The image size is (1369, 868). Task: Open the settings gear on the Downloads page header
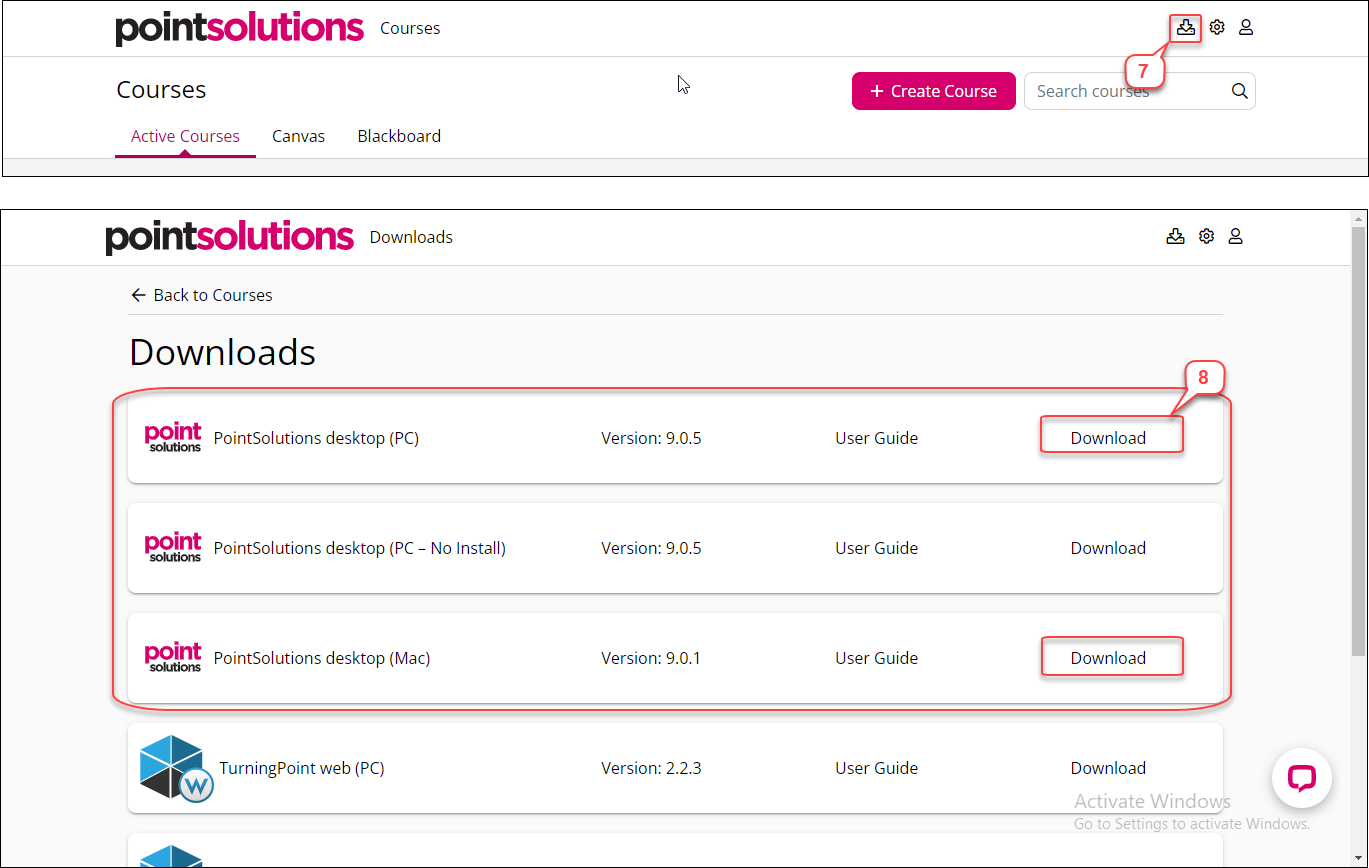[1207, 237]
